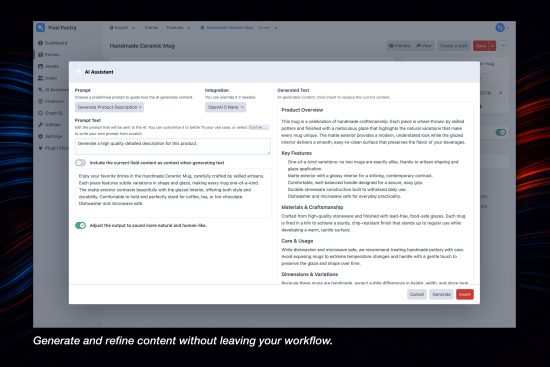Click the Plugin Store icon in the sidebar
Viewport: 550px width, 367px height.
(x=40, y=148)
